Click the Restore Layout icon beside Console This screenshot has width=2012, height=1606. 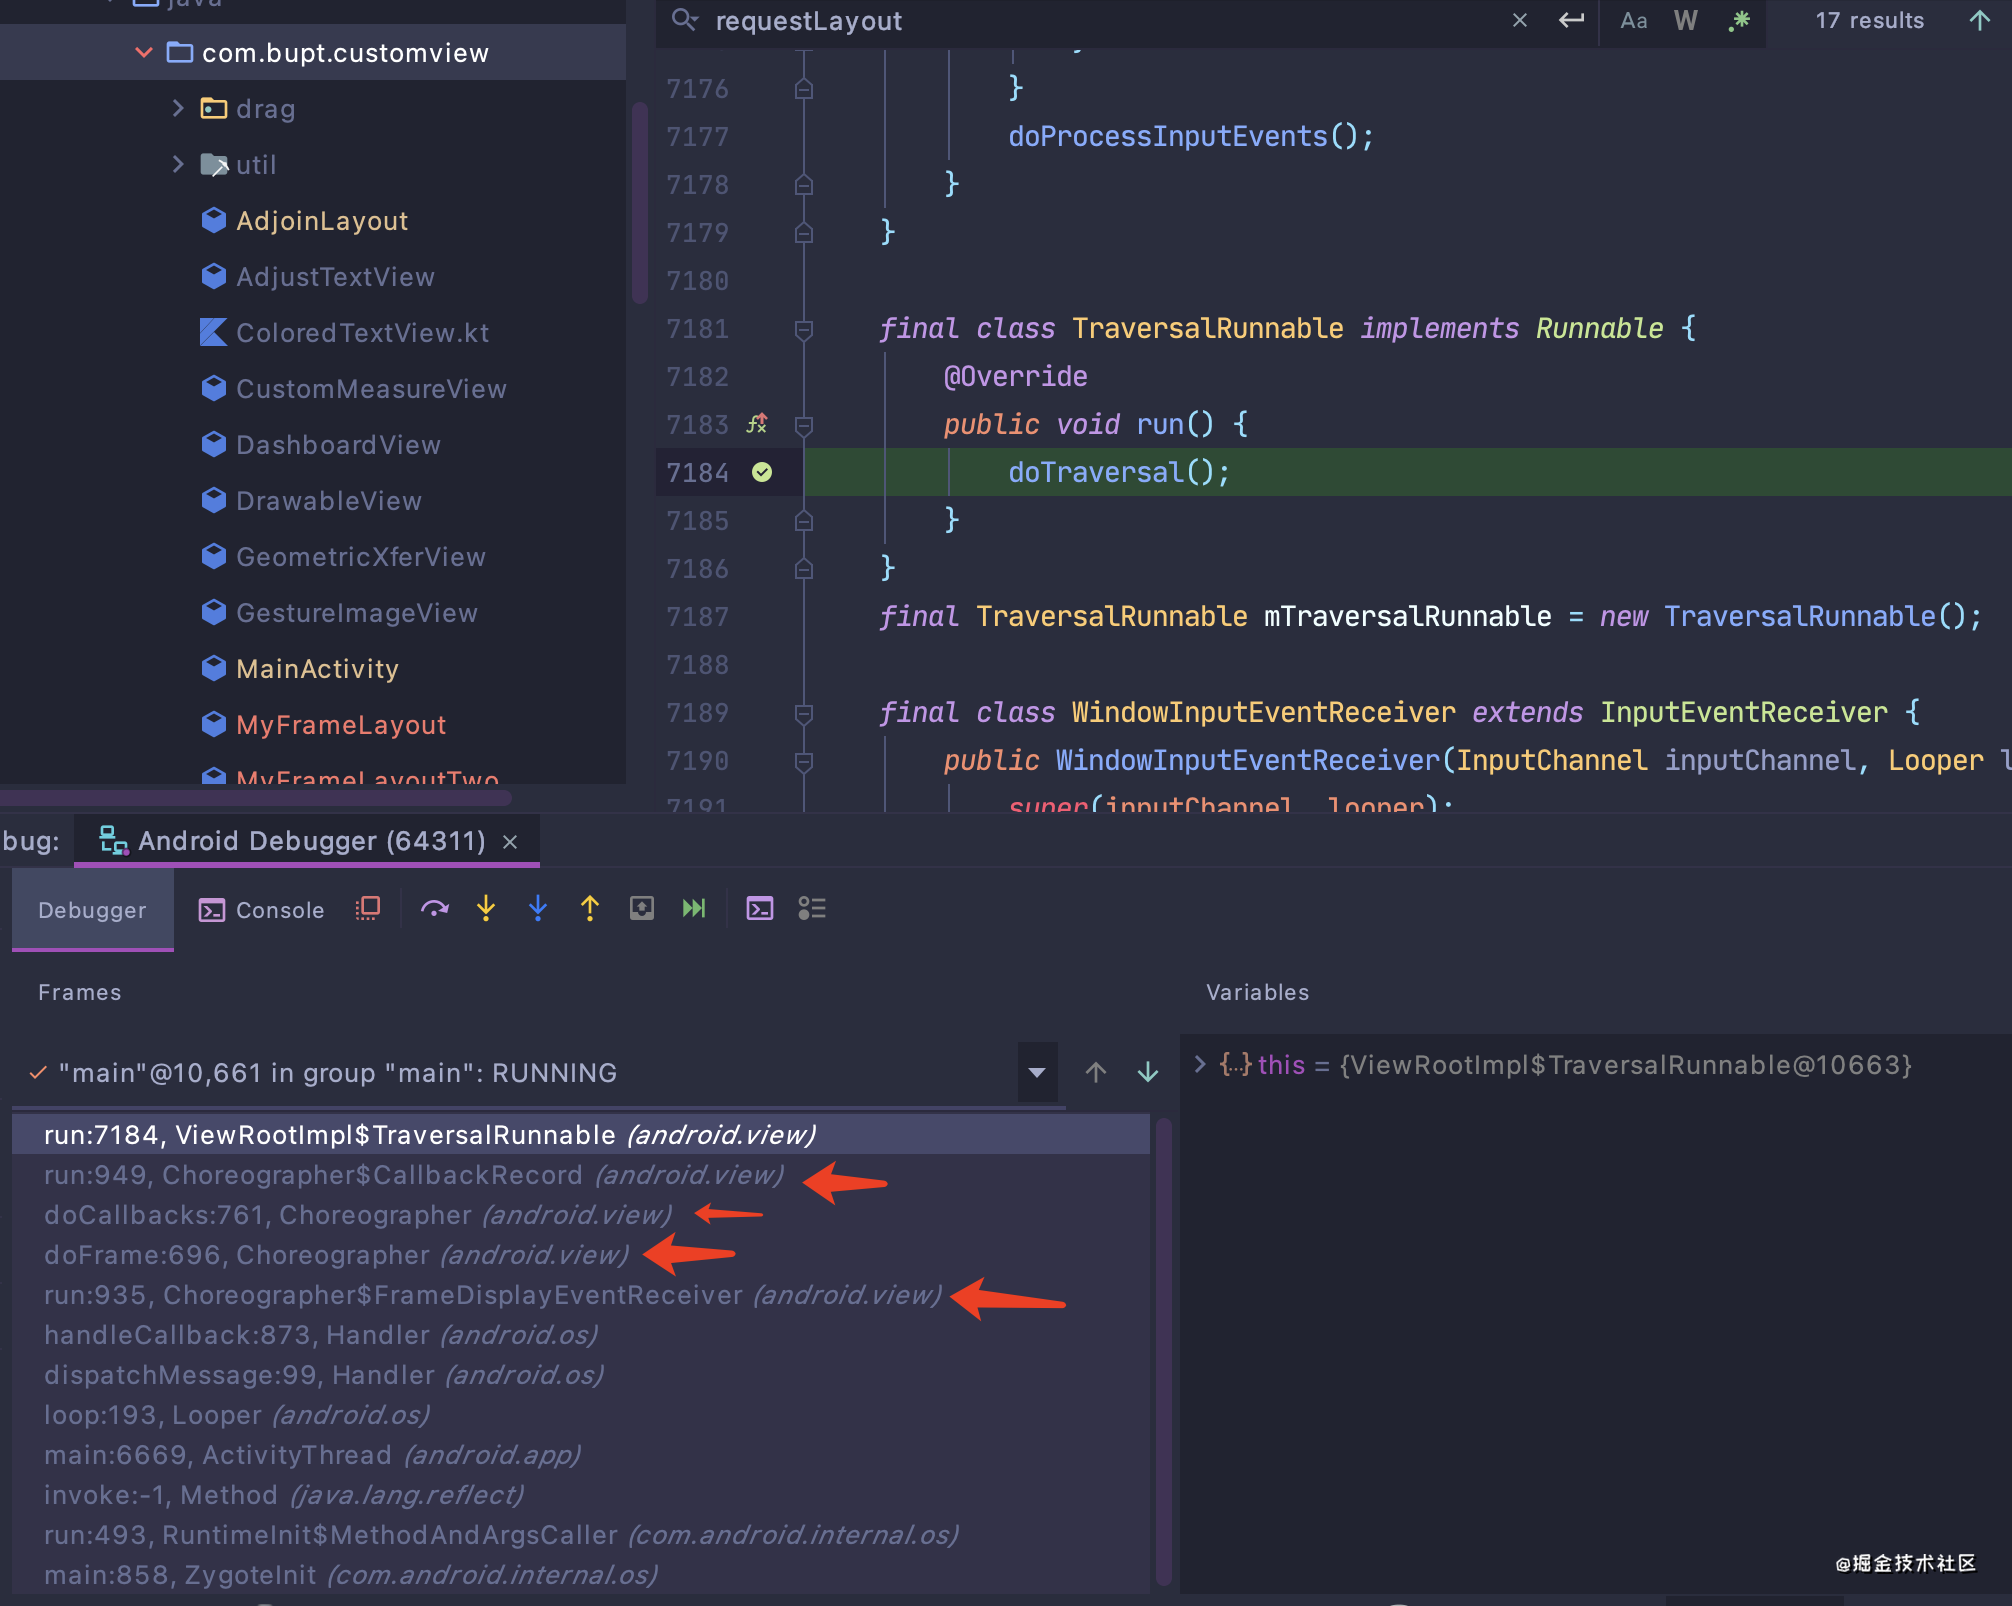click(x=368, y=908)
